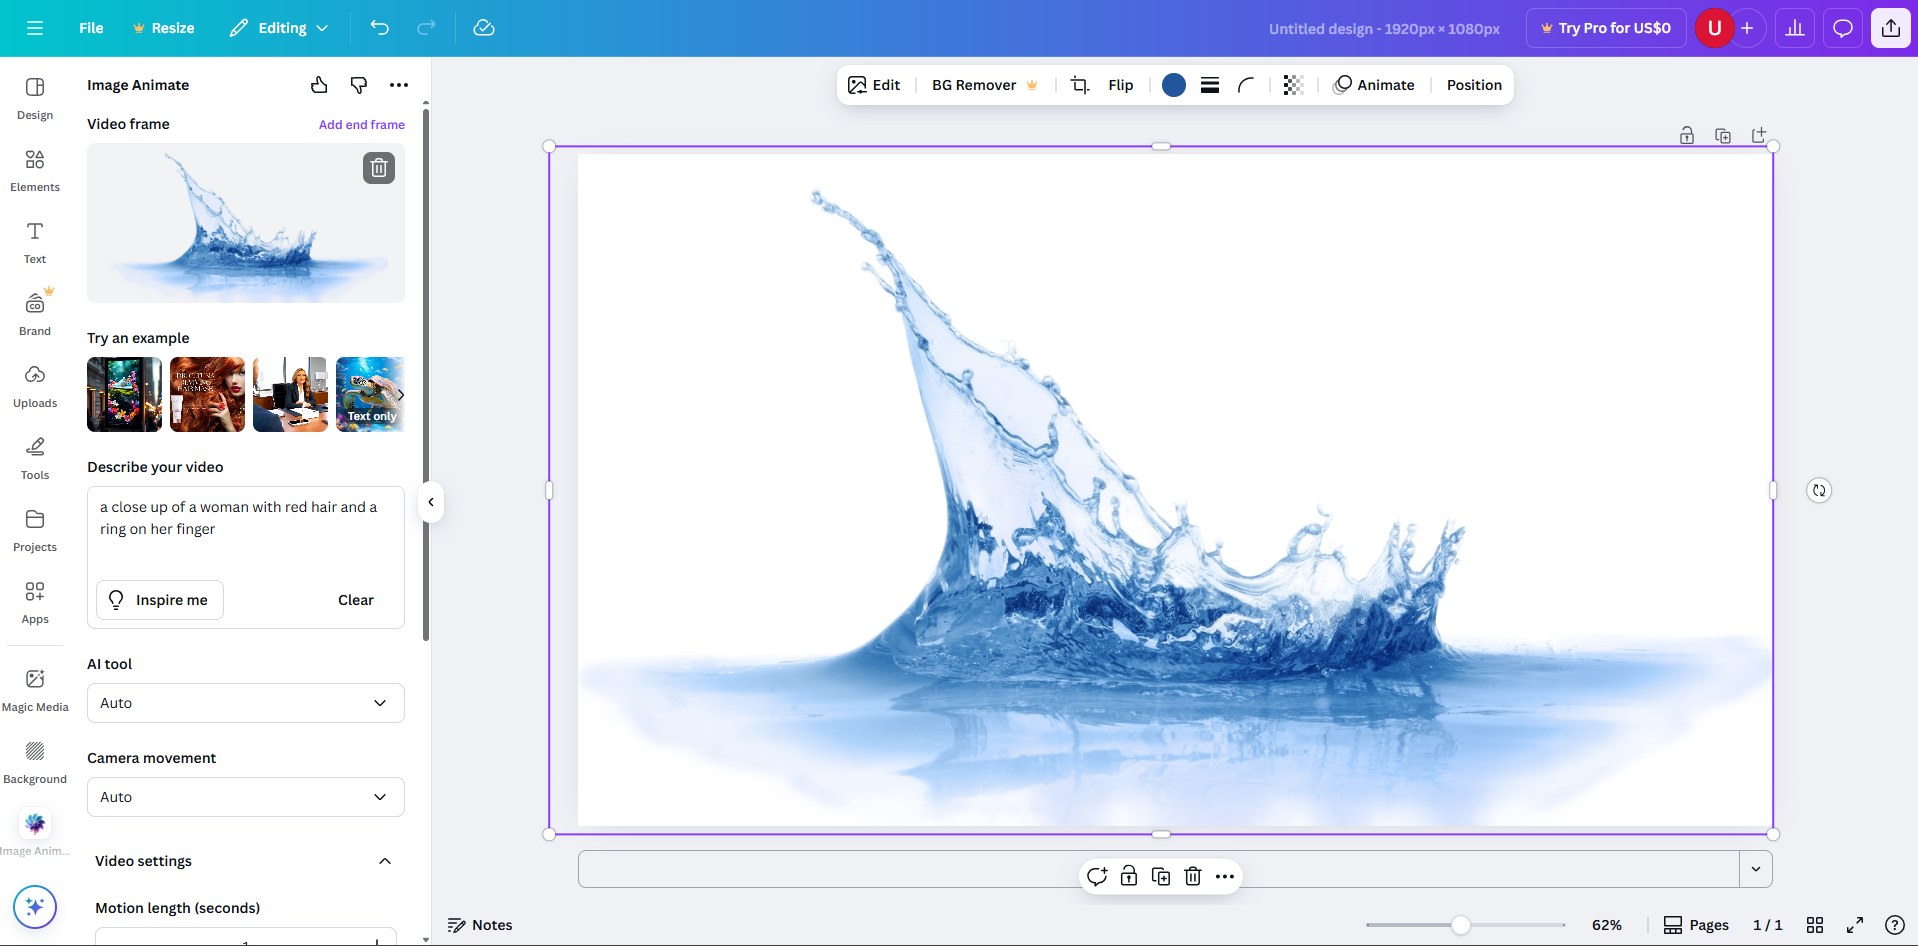Screen dimensions: 1918x946
Task: Toggle grid view of pages
Action: click(x=1815, y=925)
